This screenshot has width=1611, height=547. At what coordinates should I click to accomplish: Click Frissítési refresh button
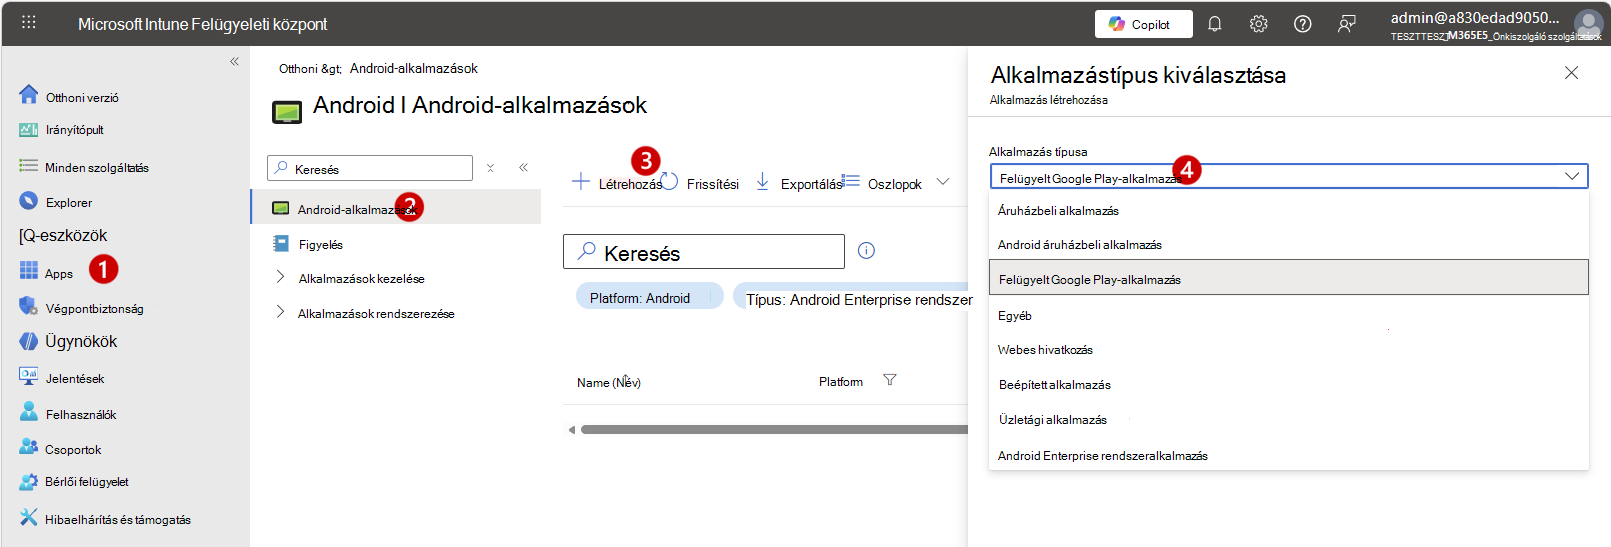[700, 183]
